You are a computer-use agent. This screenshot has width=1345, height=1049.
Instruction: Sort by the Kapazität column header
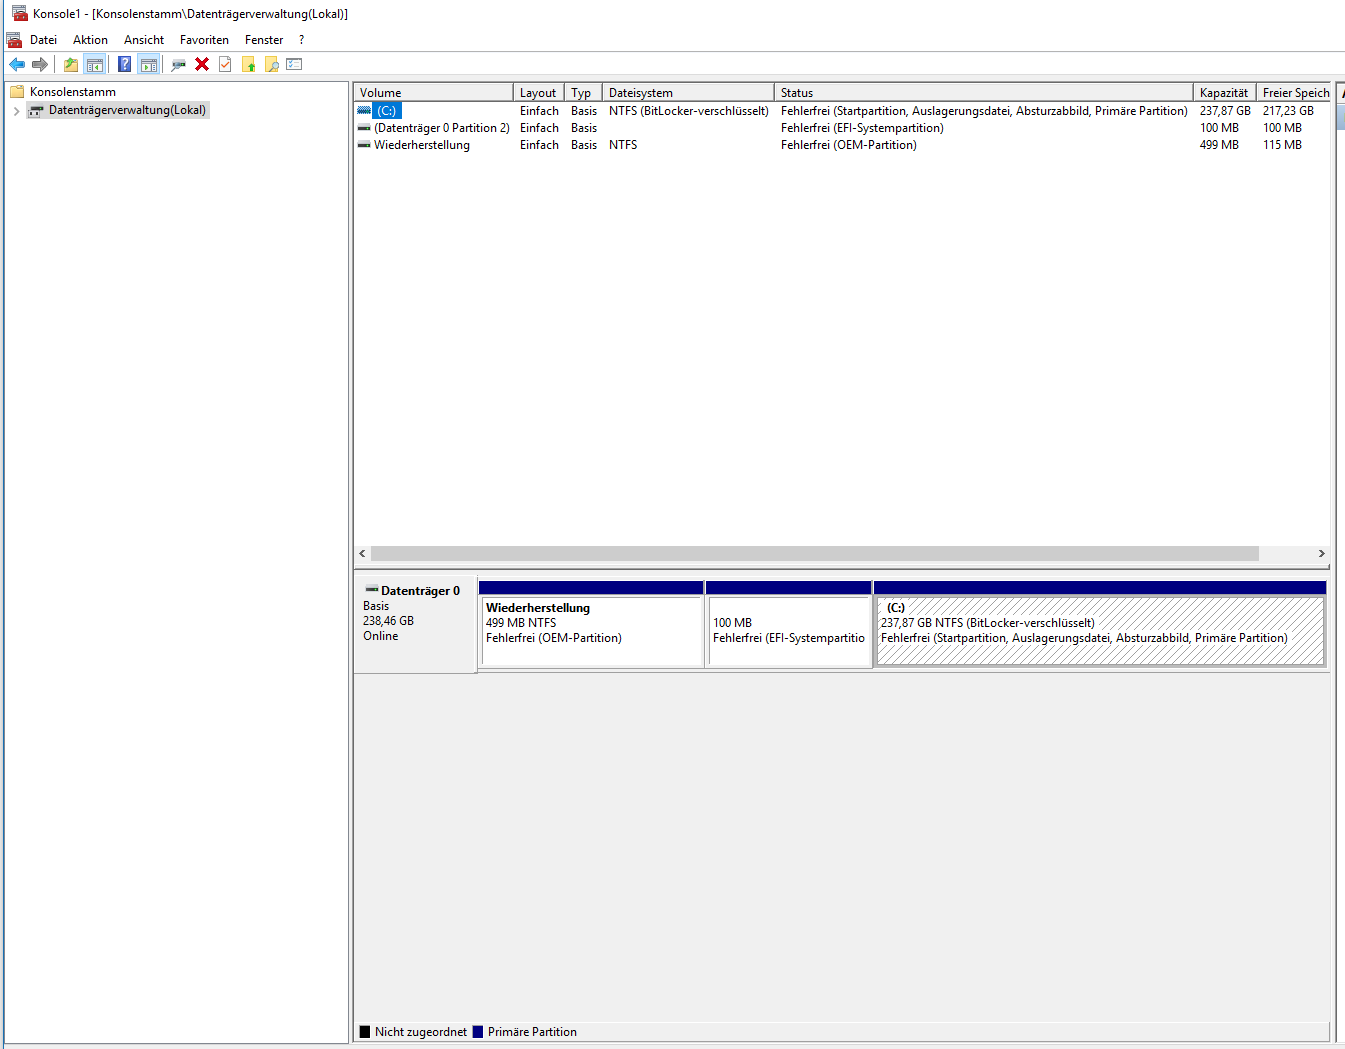[1224, 92]
